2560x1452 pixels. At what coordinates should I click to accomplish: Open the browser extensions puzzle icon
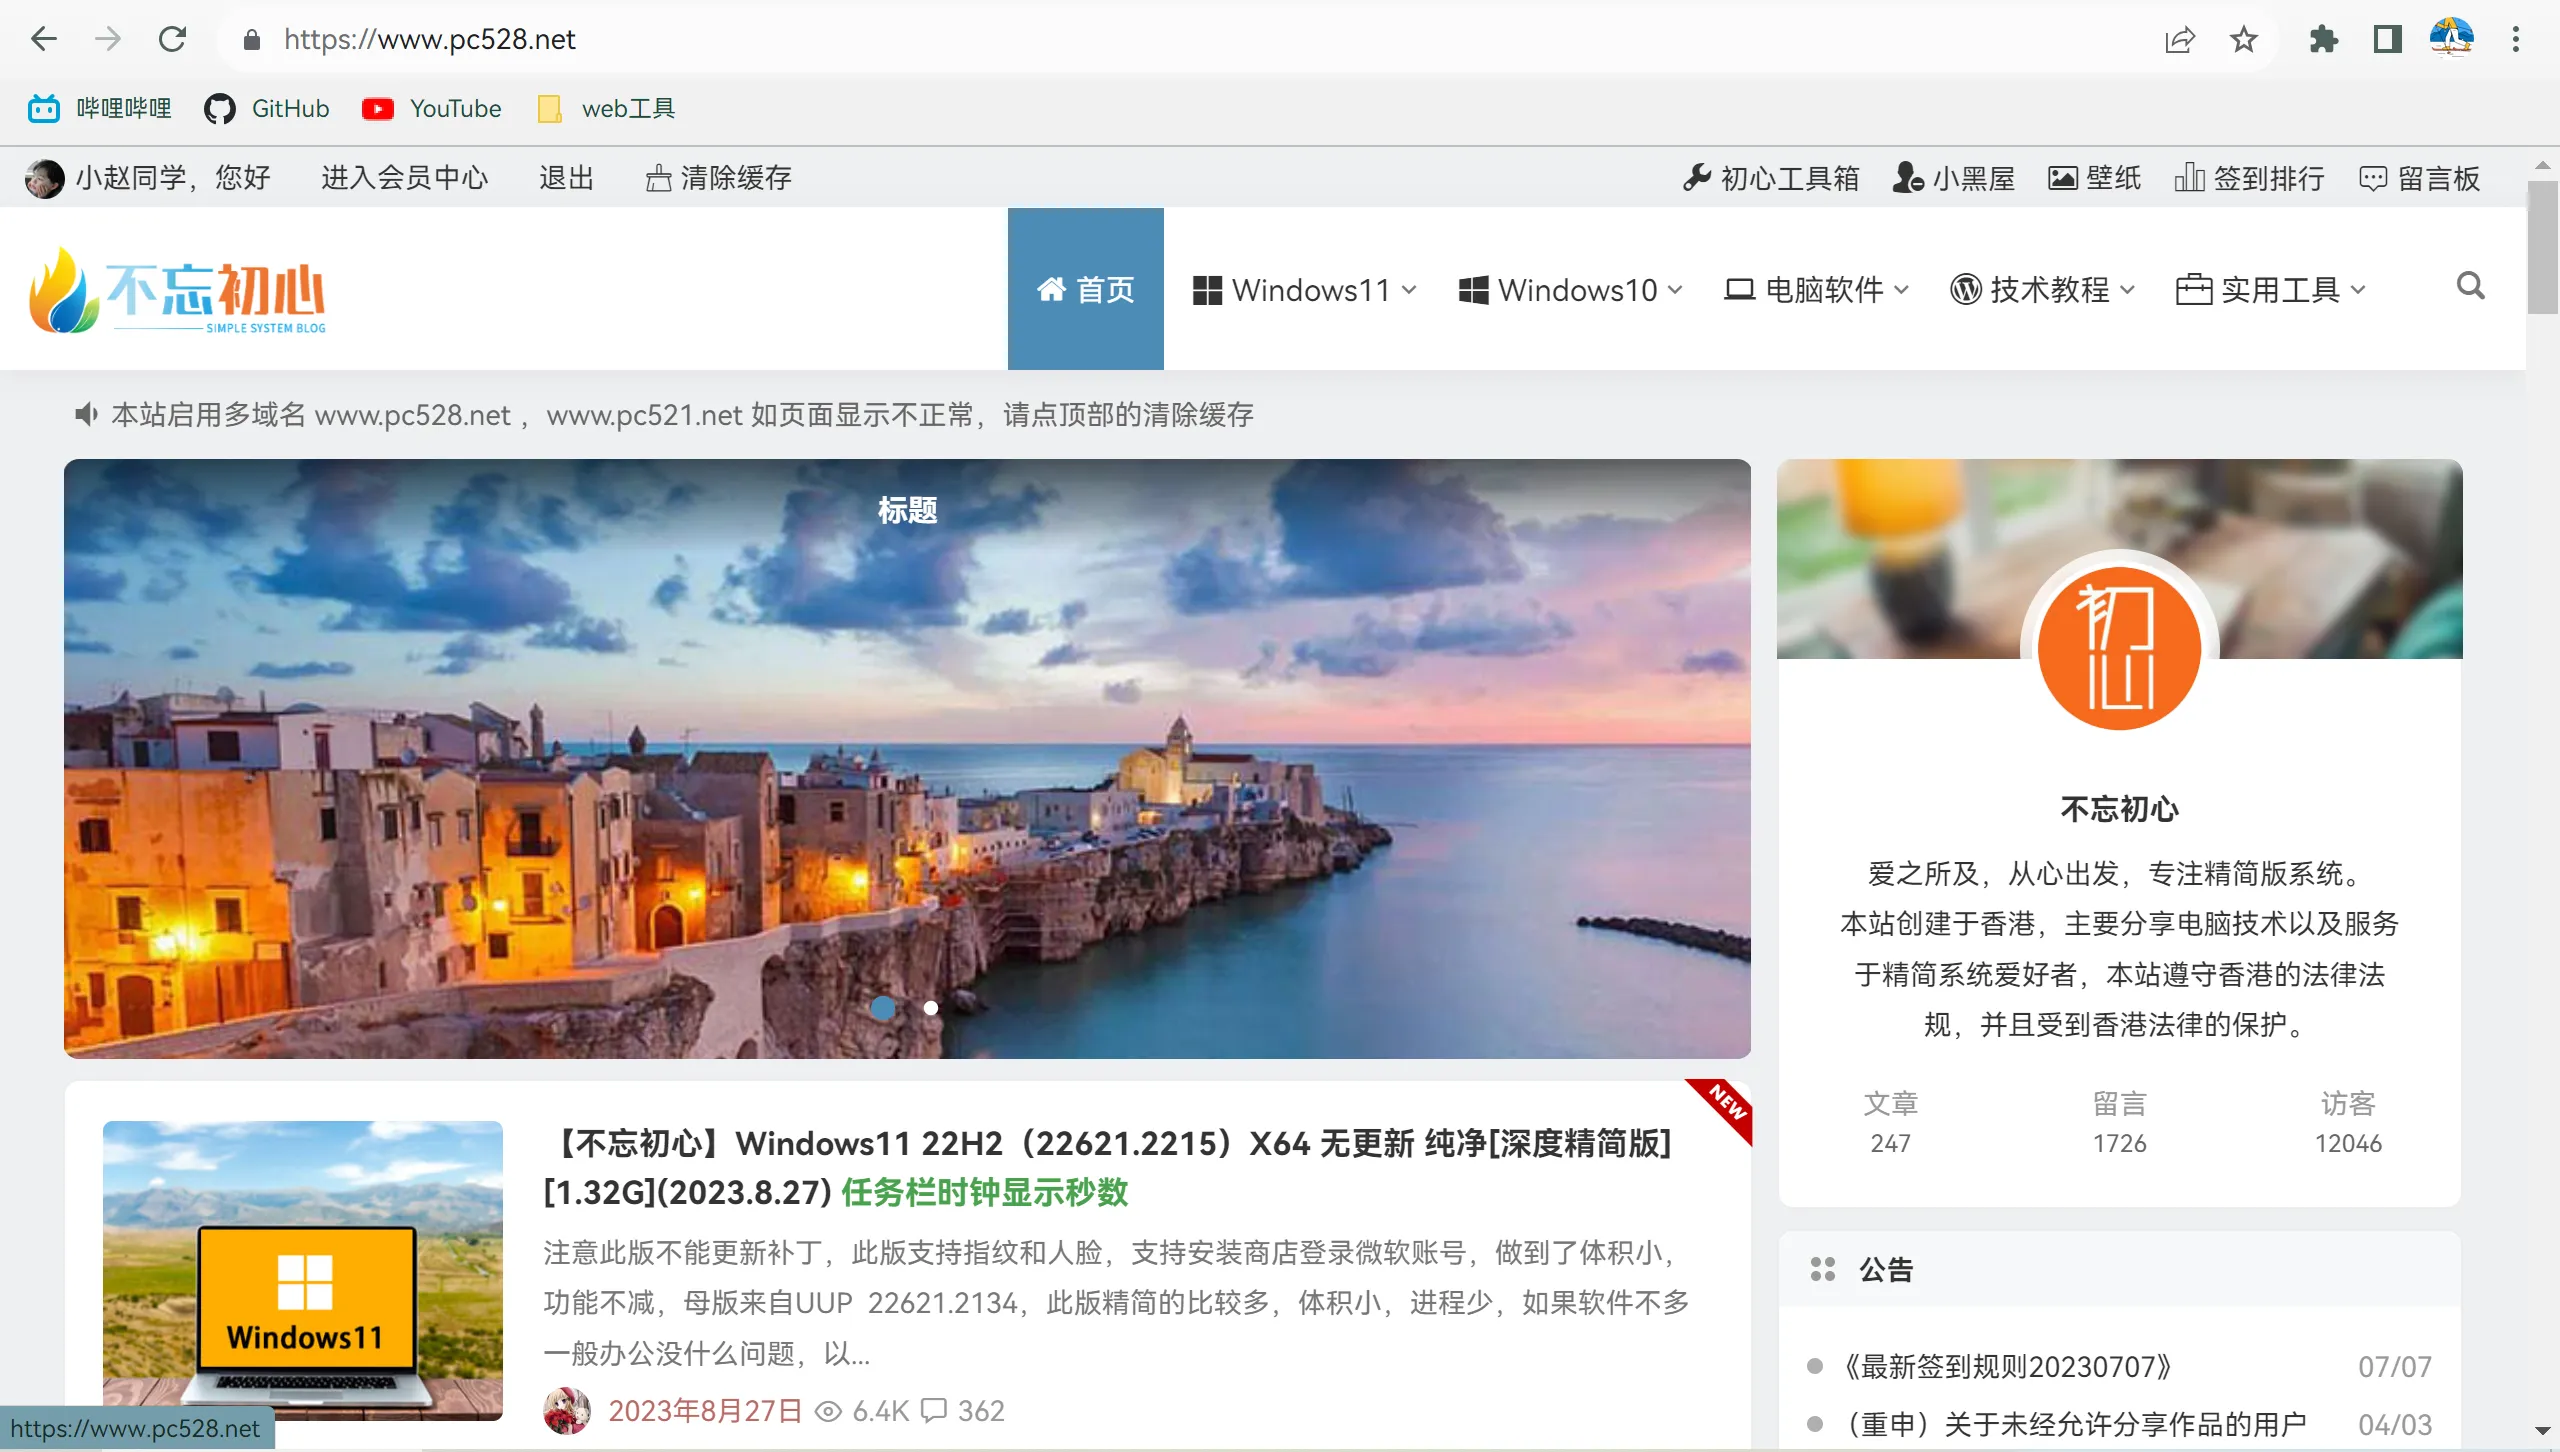click(x=2323, y=40)
